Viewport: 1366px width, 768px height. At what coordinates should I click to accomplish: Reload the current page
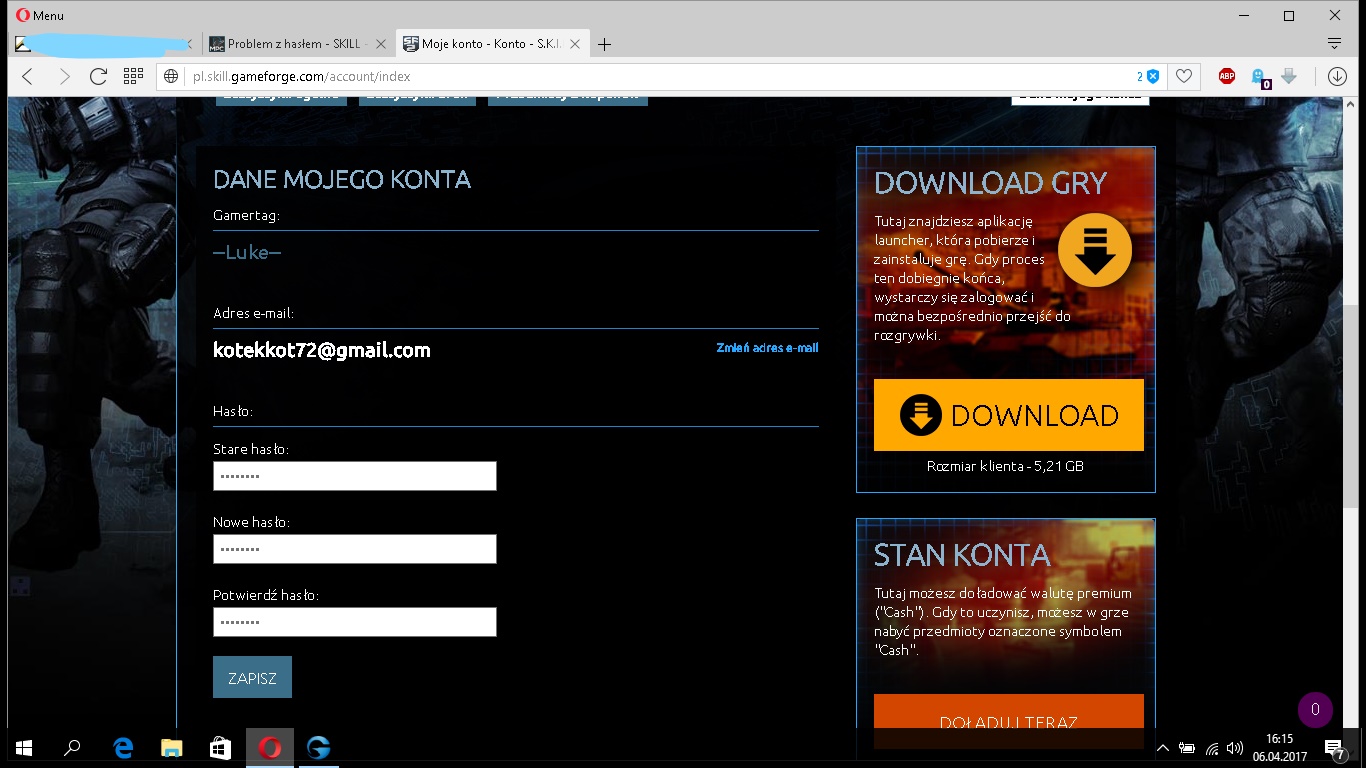pyautogui.click(x=98, y=76)
